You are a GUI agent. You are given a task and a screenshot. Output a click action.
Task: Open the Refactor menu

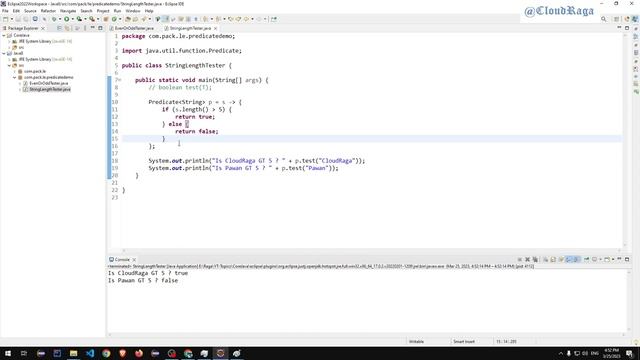(48, 11)
